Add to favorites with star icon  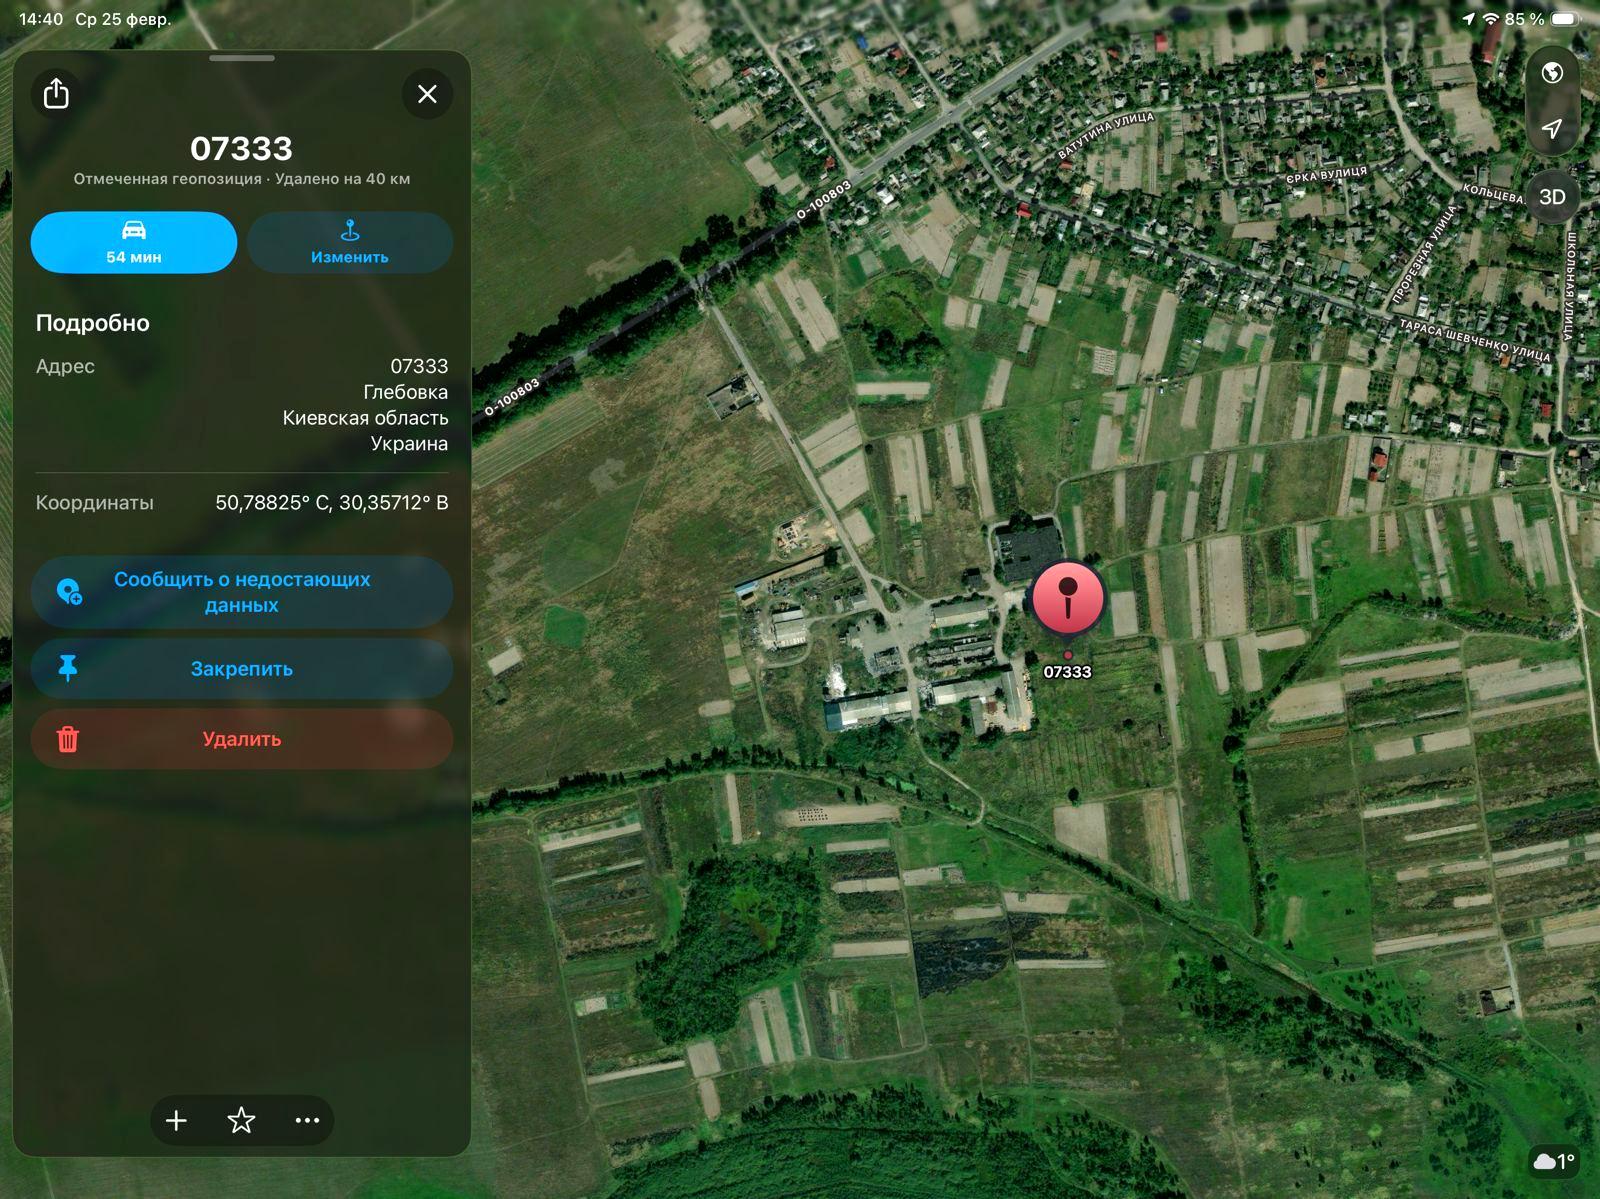(241, 1120)
